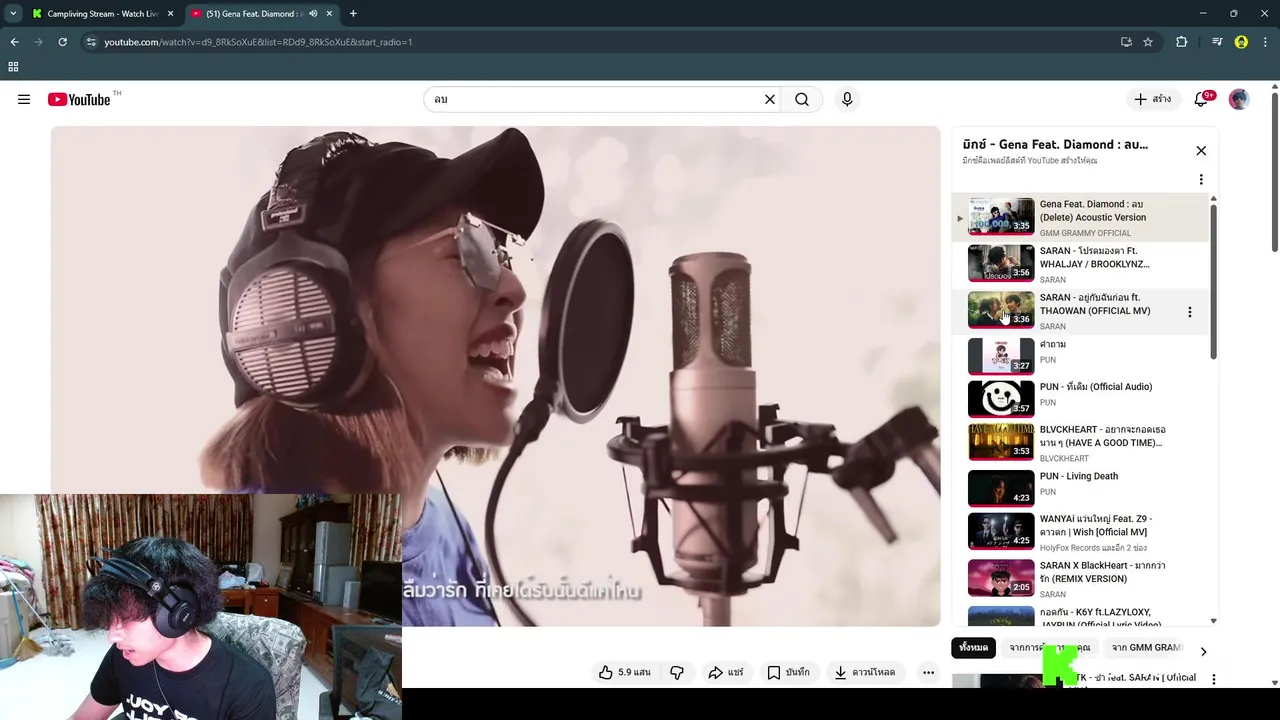Click the playing video to pause
Viewport: 1280px width, 720px height.
click(x=496, y=376)
